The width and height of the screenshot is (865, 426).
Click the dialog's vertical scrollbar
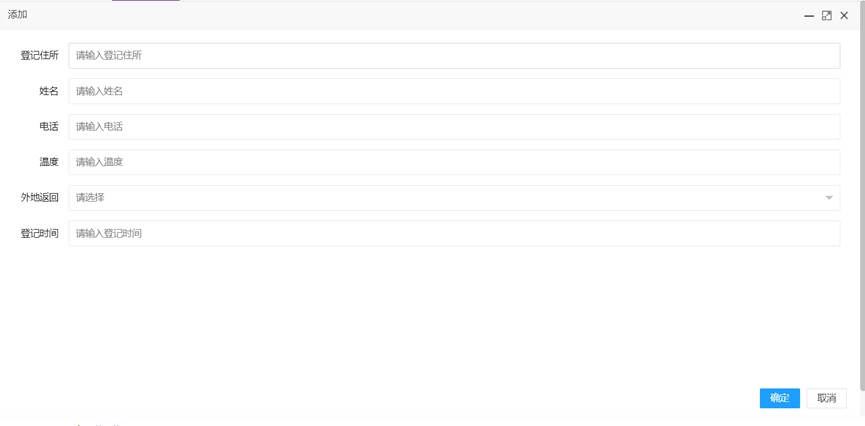click(862, 200)
